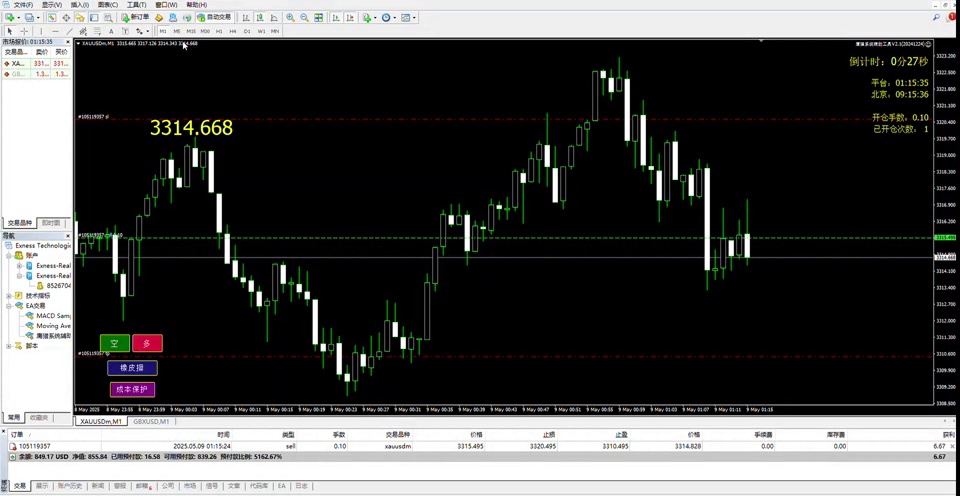The image size is (960, 496).
Task: Toggle the Chart Shift icon
Action: pyautogui.click(x=350, y=18)
